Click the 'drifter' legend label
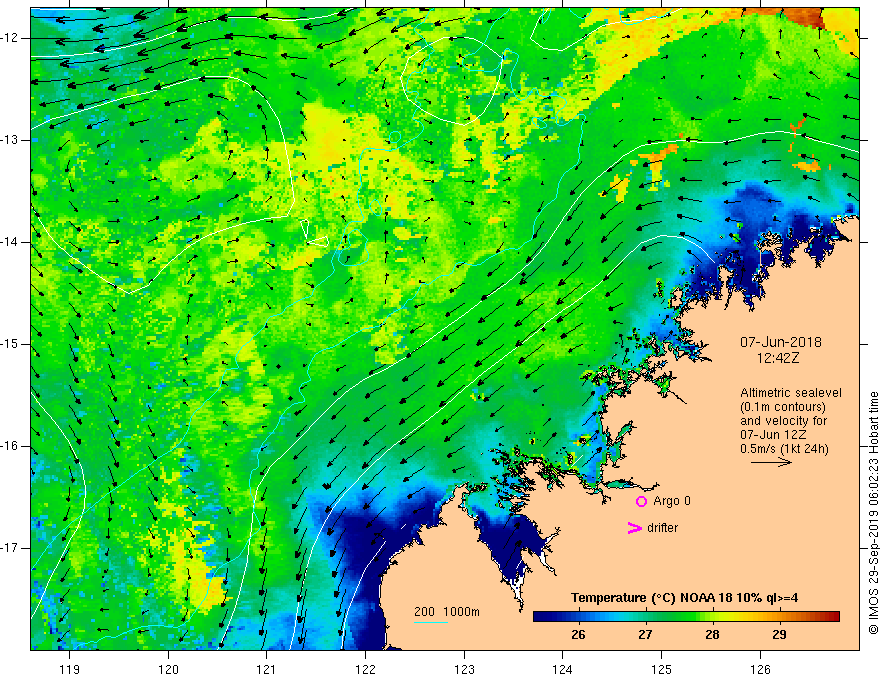The image size is (880, 680). click(x=662, y=528)
